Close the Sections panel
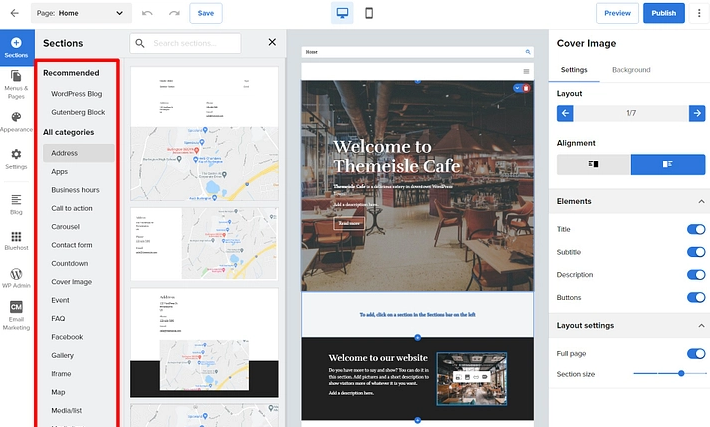This screenshot has width=710, height=427. point(272,42)
